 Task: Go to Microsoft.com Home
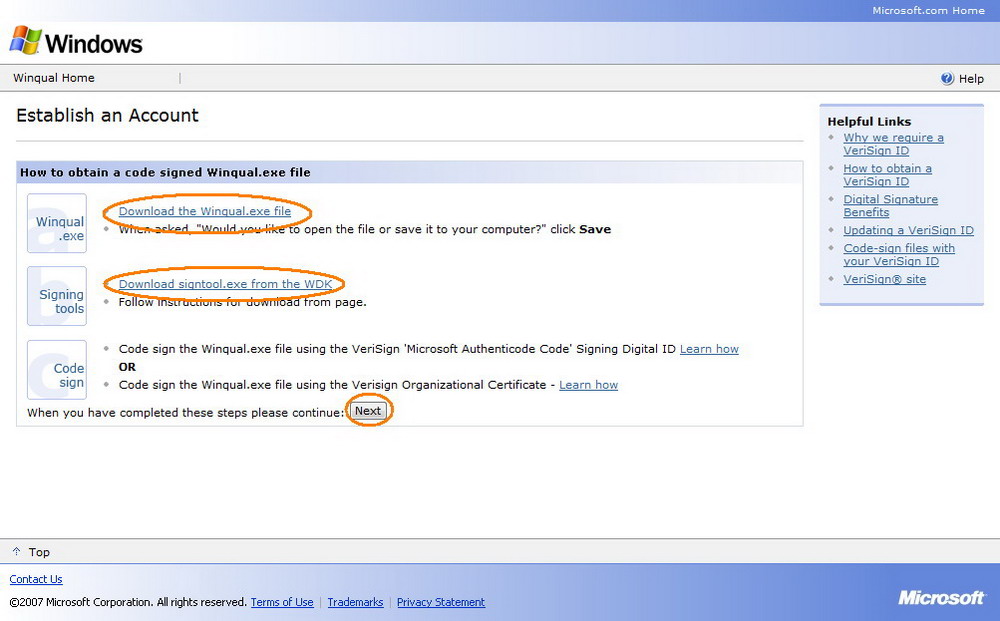[x=928, y=10]
